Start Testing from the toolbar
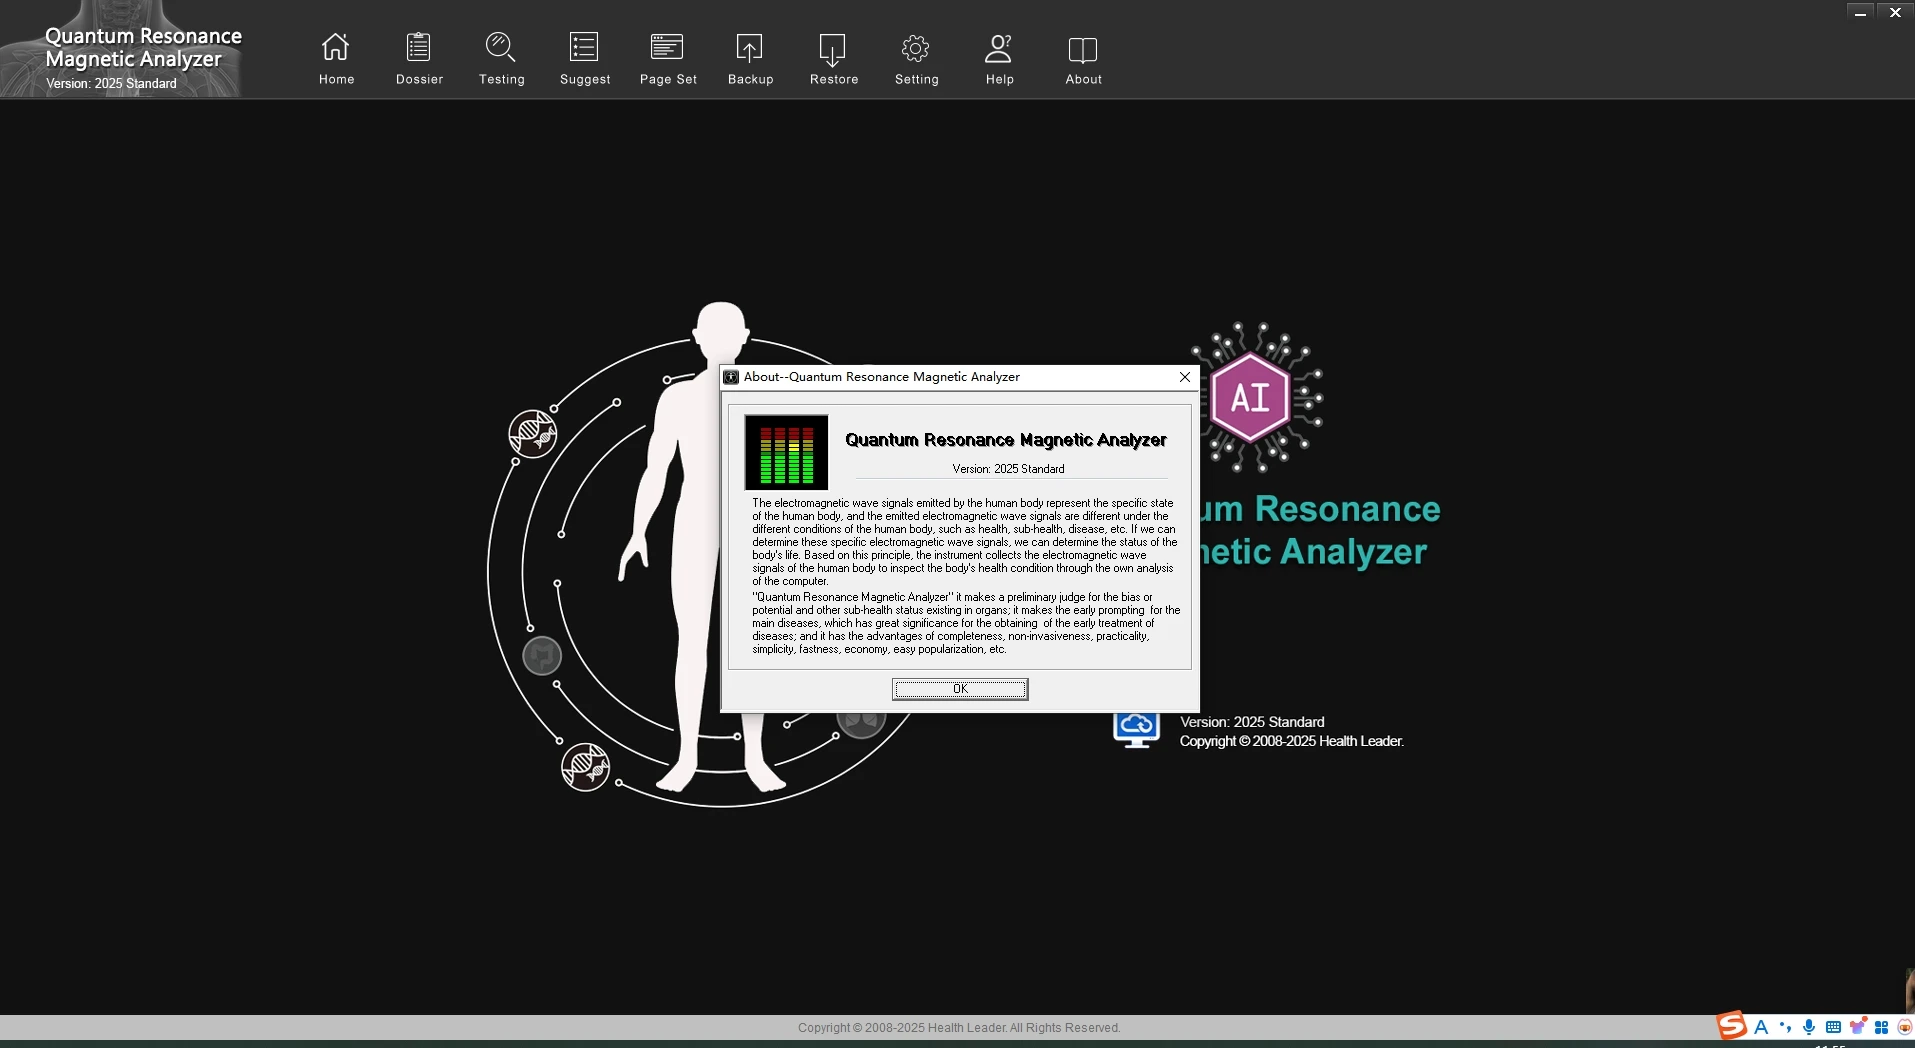Screen dimensions: 1915x1048 [x=501, y=58]
